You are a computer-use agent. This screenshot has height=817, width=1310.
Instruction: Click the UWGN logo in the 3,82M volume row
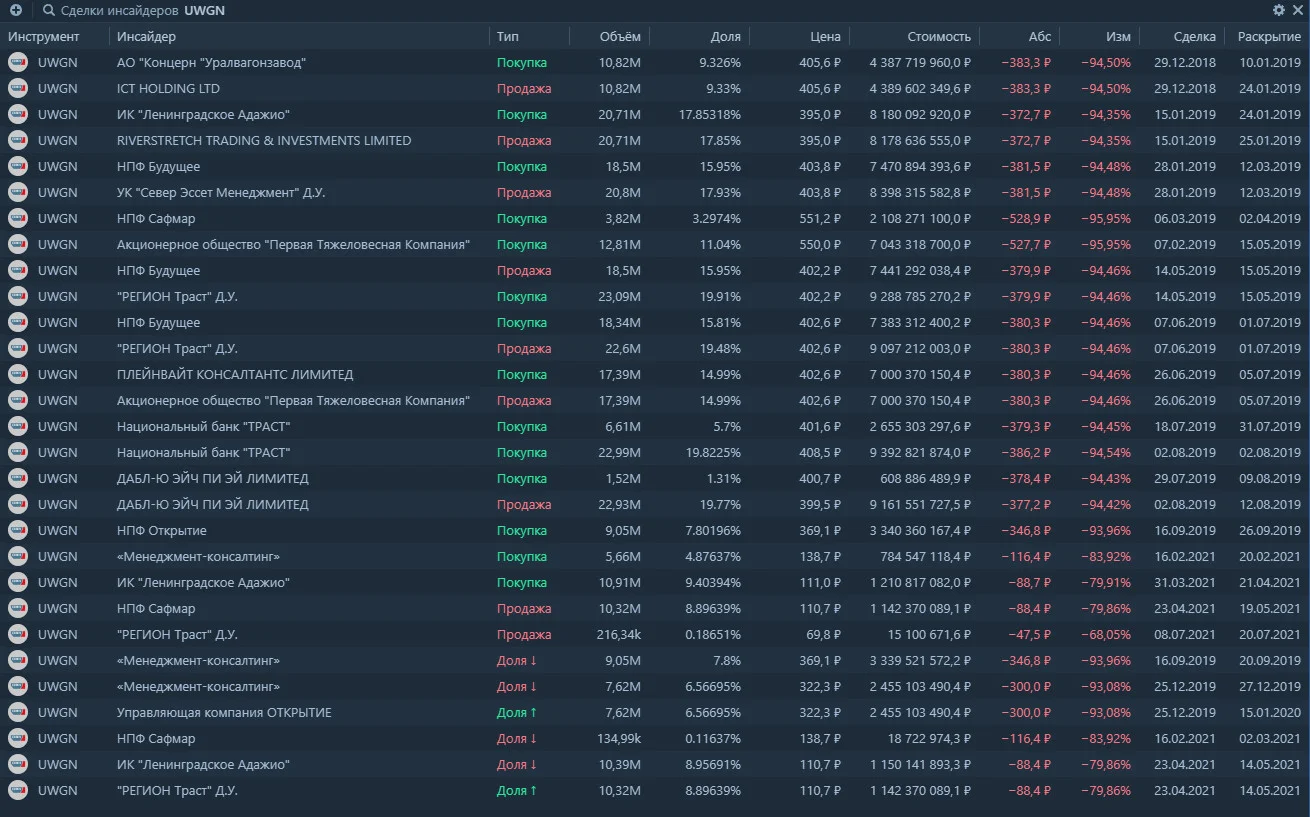pyautogui.click(x=18, y=218)
